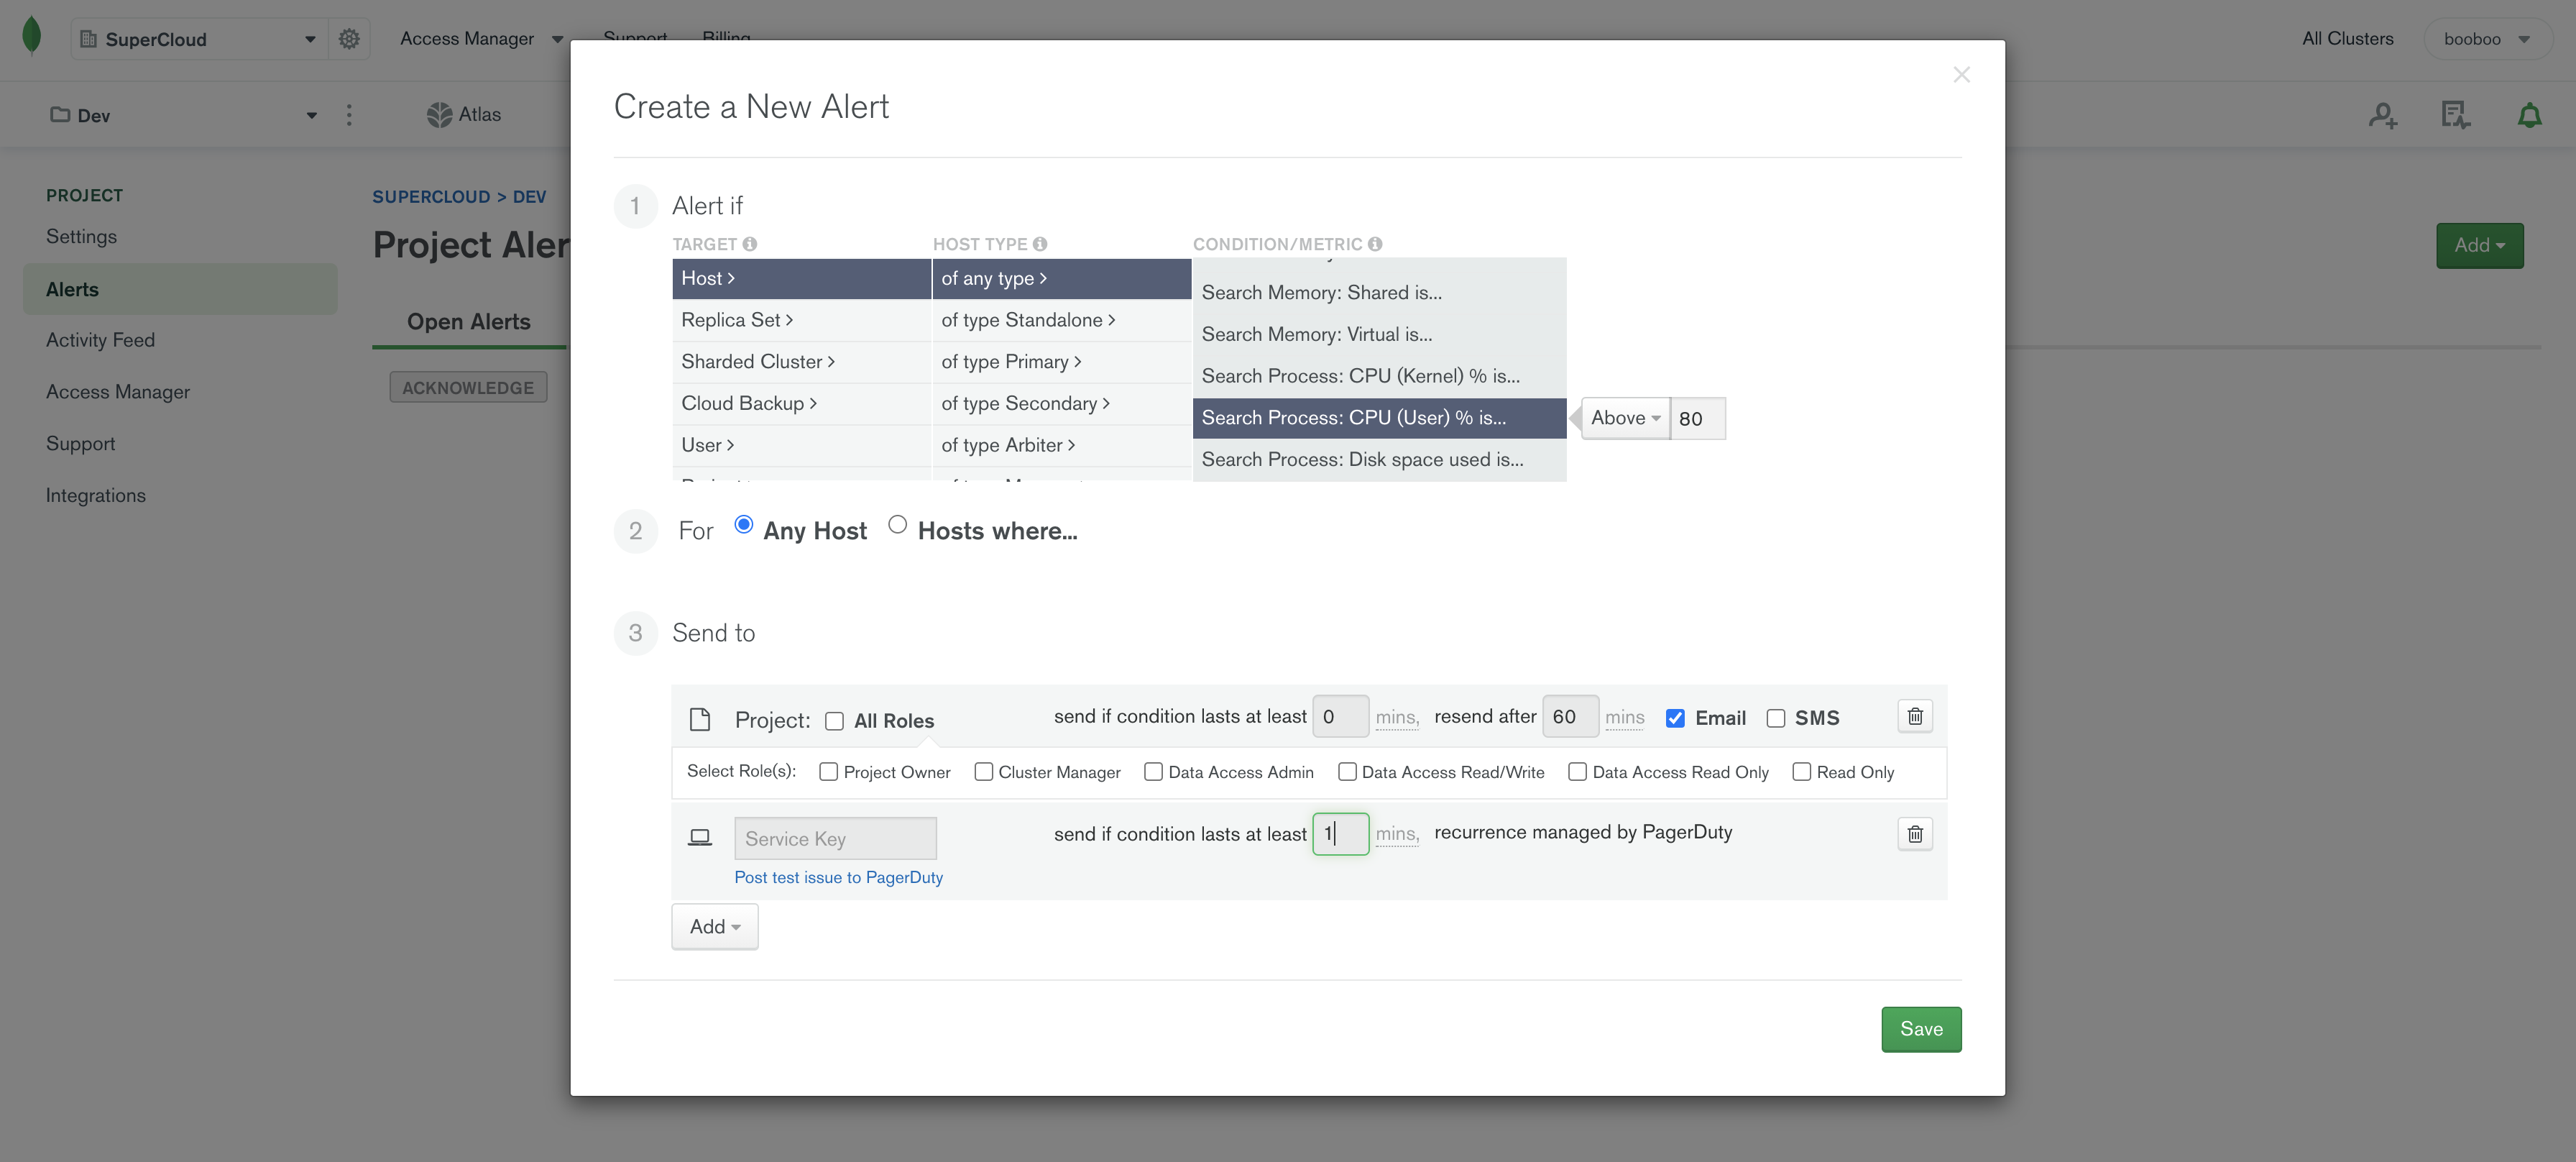Click the Condition/Metric info icon
This screenshot has height=1162, width=2576.
pyautogui.click(x=1375, y=244)
